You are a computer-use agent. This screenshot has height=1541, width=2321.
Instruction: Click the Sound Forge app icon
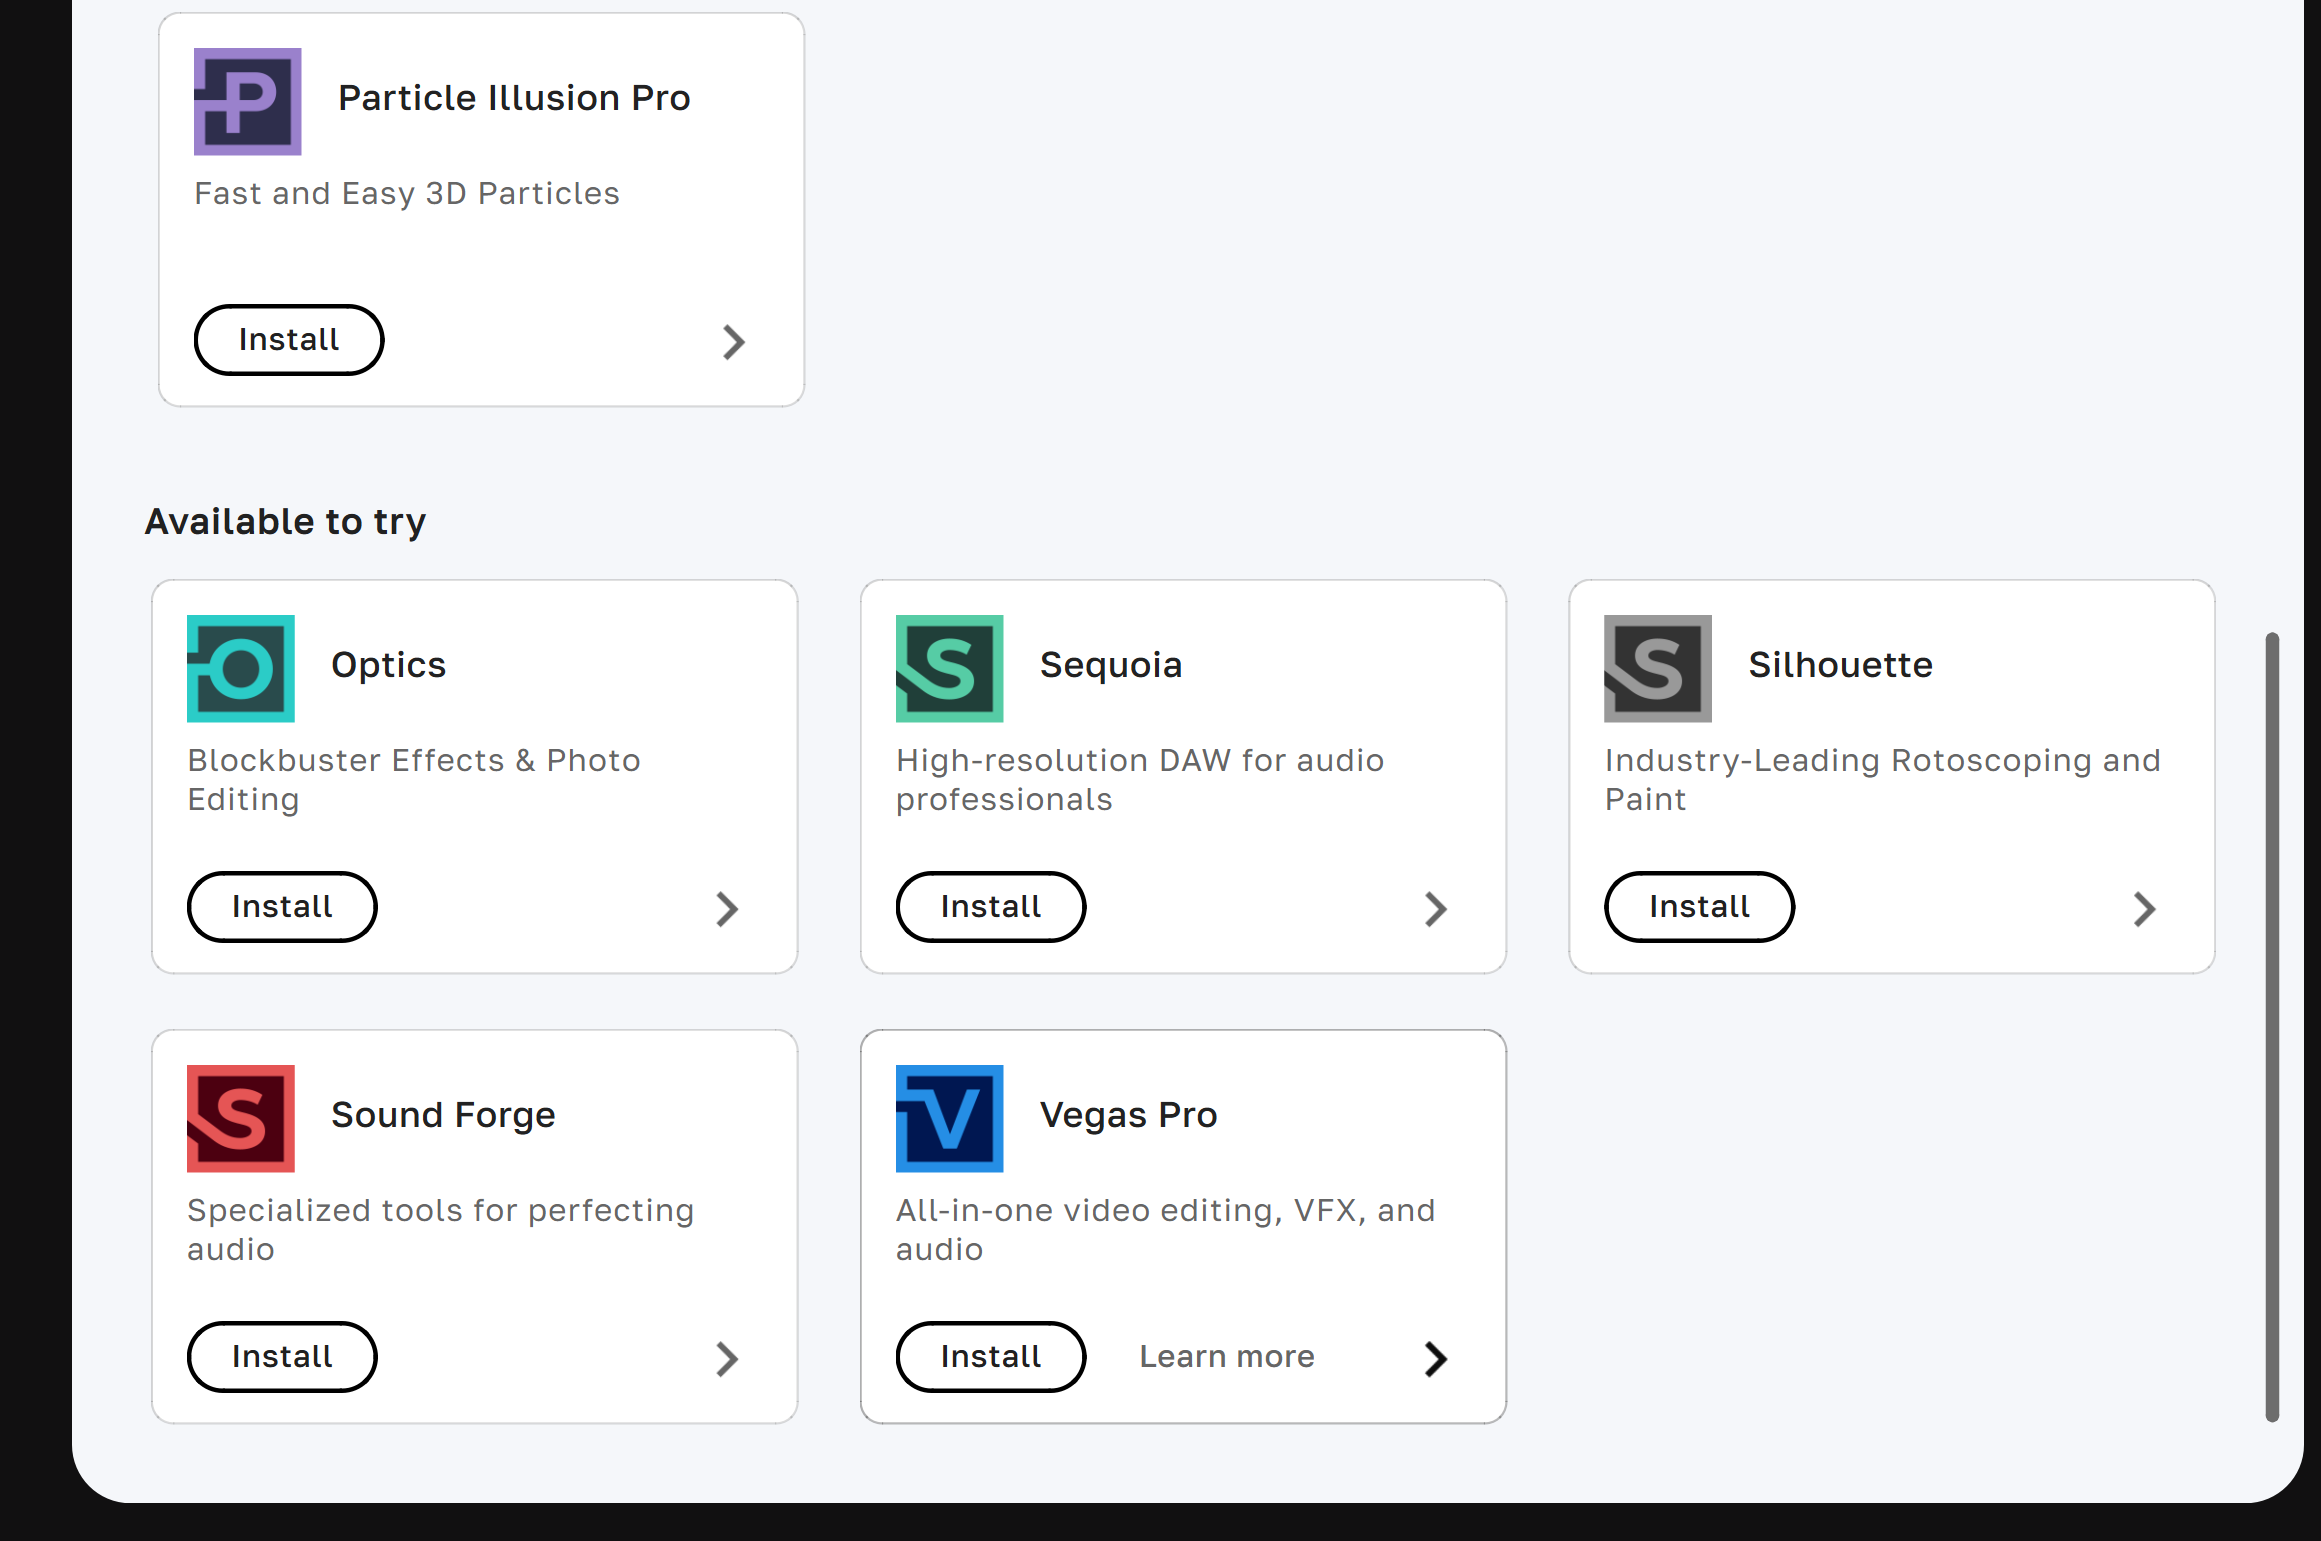click(241, 1119)
